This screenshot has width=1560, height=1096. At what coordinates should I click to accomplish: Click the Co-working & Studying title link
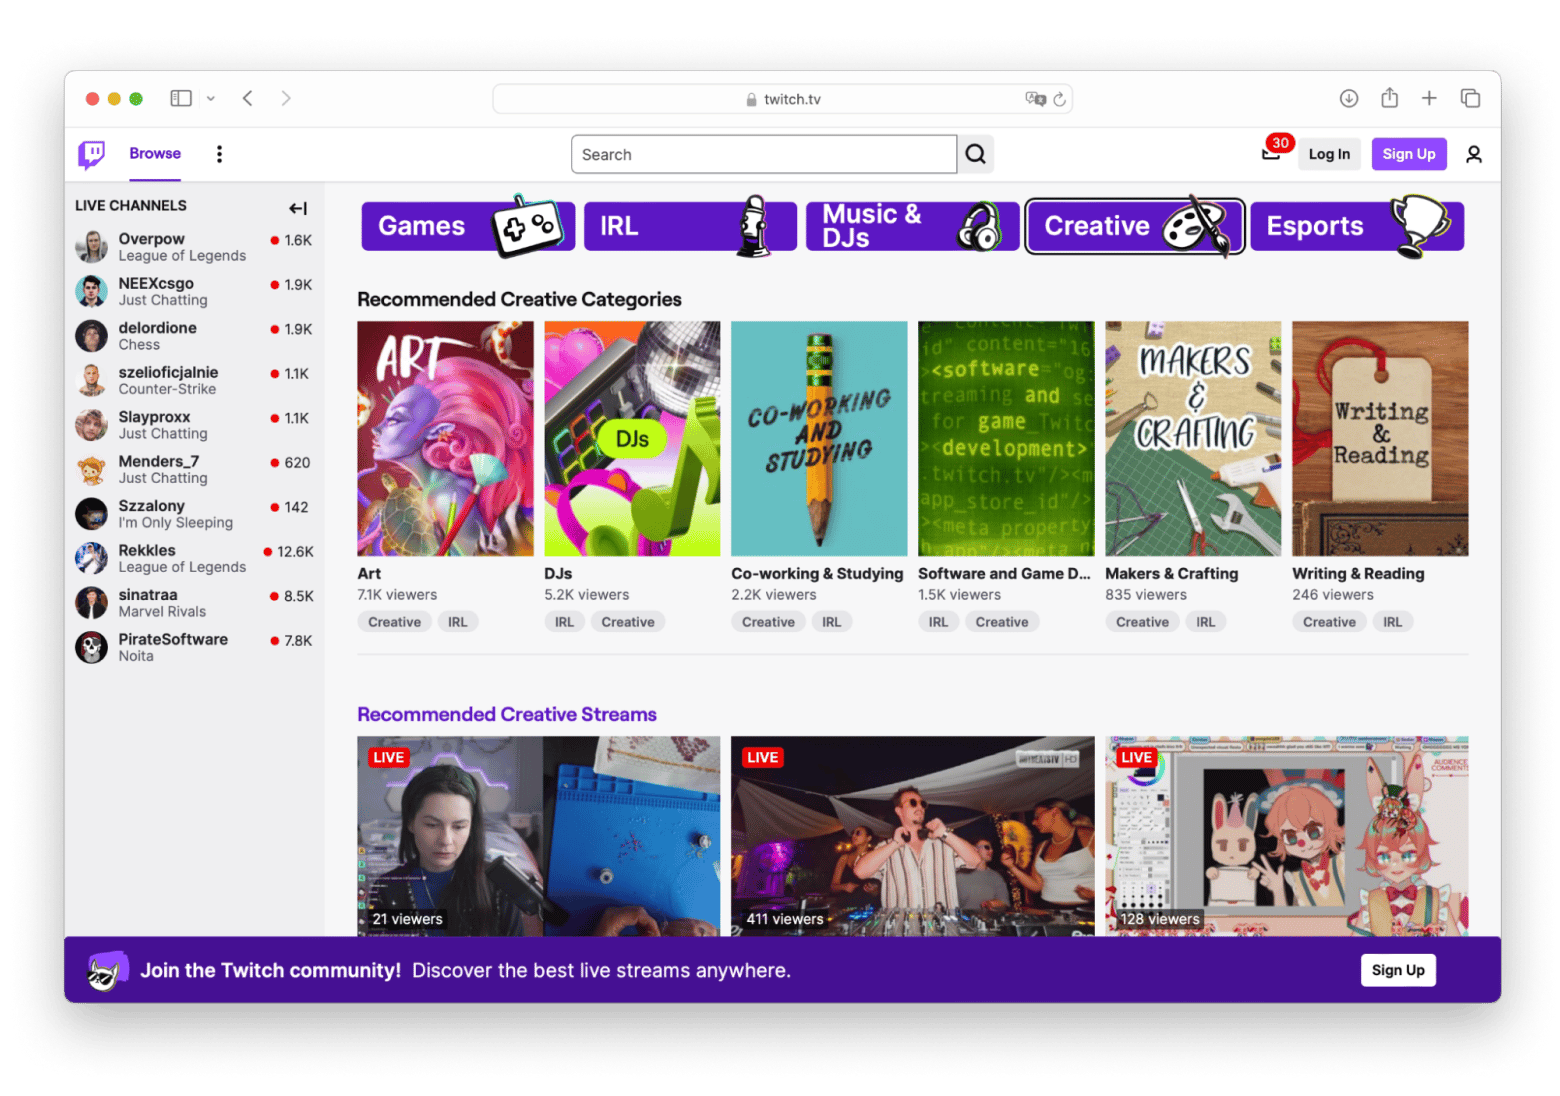(817, 574)
